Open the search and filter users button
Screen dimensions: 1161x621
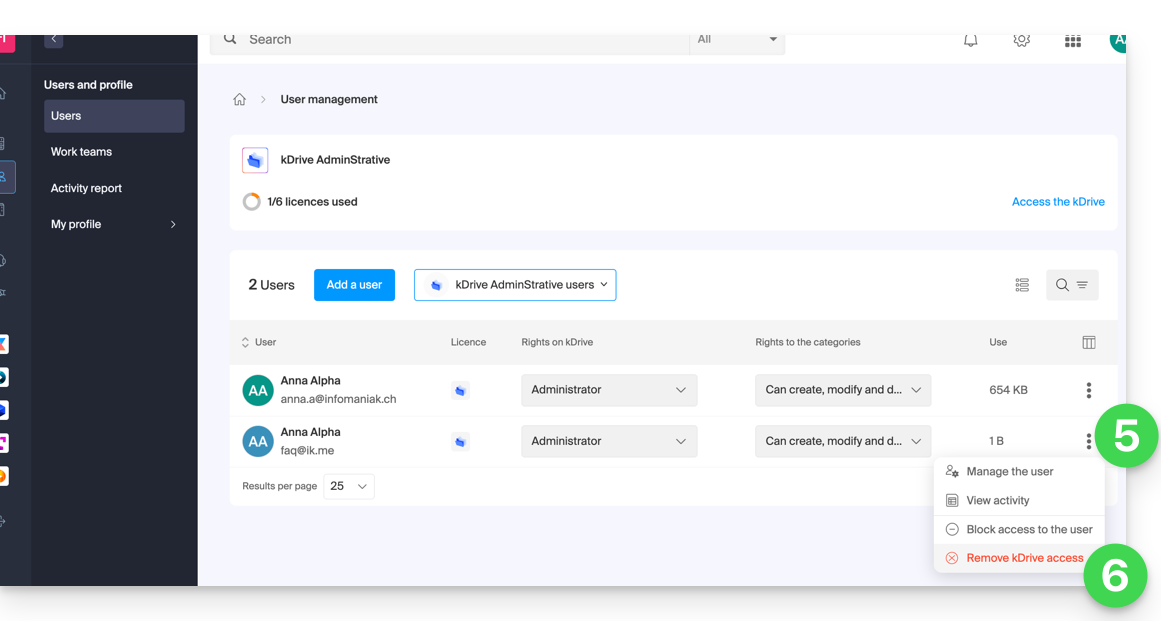(1072, 285)
